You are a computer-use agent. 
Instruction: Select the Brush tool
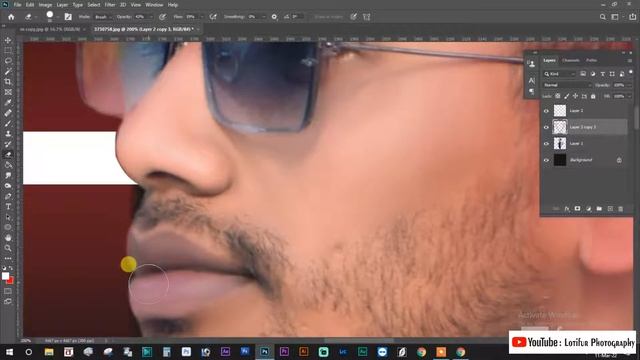(x=8, y=123)
